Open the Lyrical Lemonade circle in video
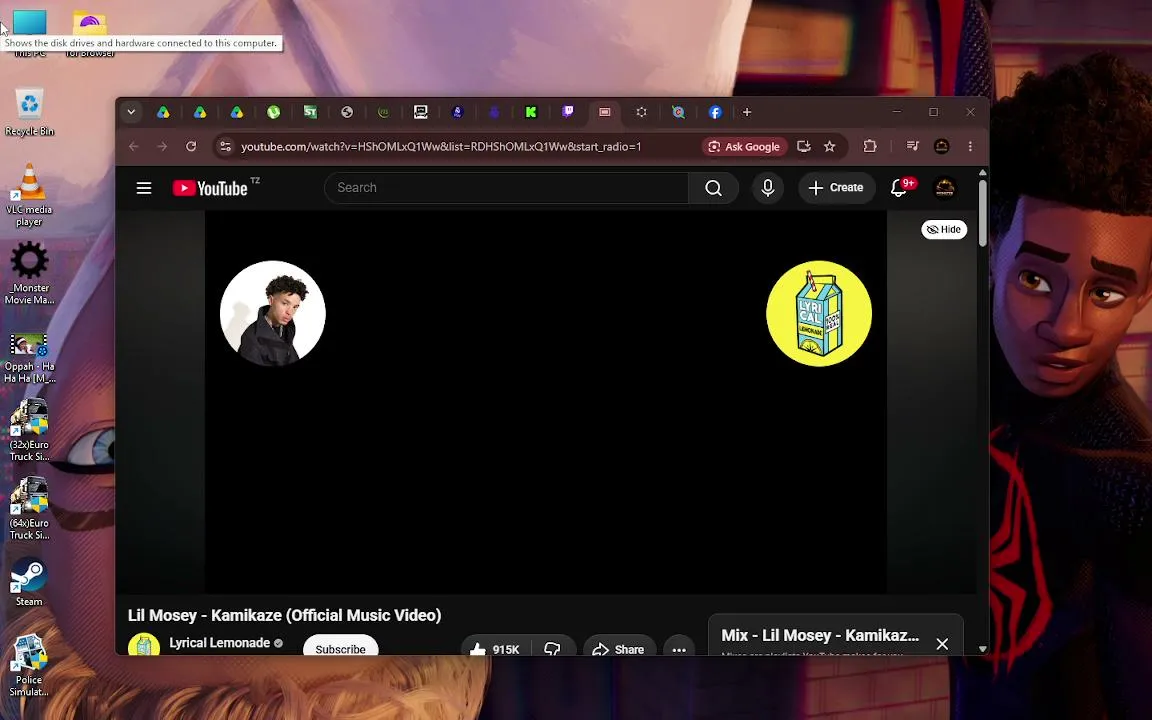The width and height of the screenshot is (1152, 720). (x=819, y=314)
